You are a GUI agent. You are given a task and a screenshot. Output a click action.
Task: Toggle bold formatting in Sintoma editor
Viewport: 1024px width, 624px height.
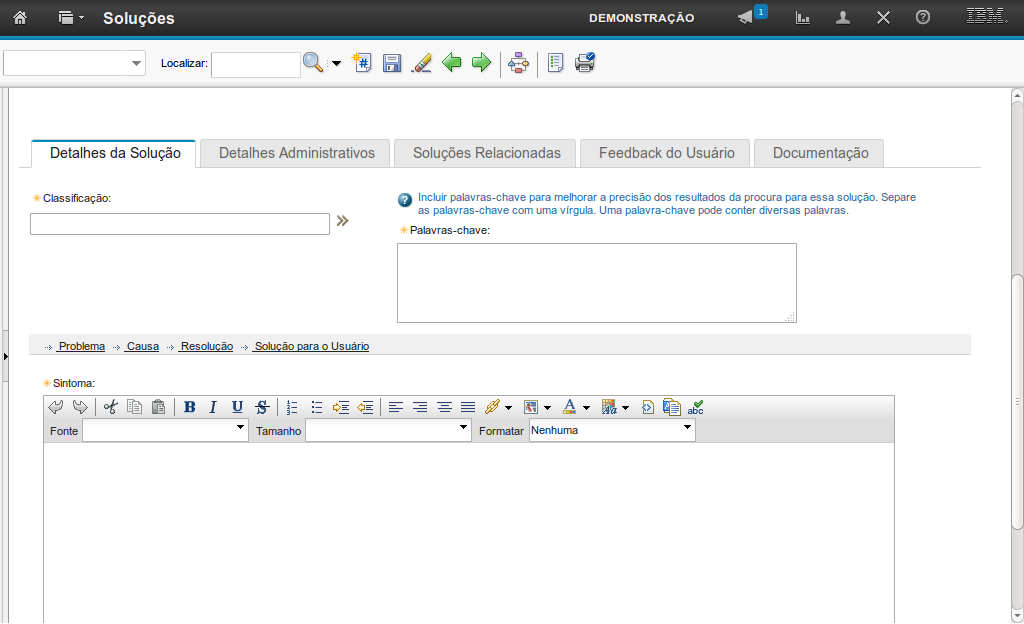pos(189,407)
